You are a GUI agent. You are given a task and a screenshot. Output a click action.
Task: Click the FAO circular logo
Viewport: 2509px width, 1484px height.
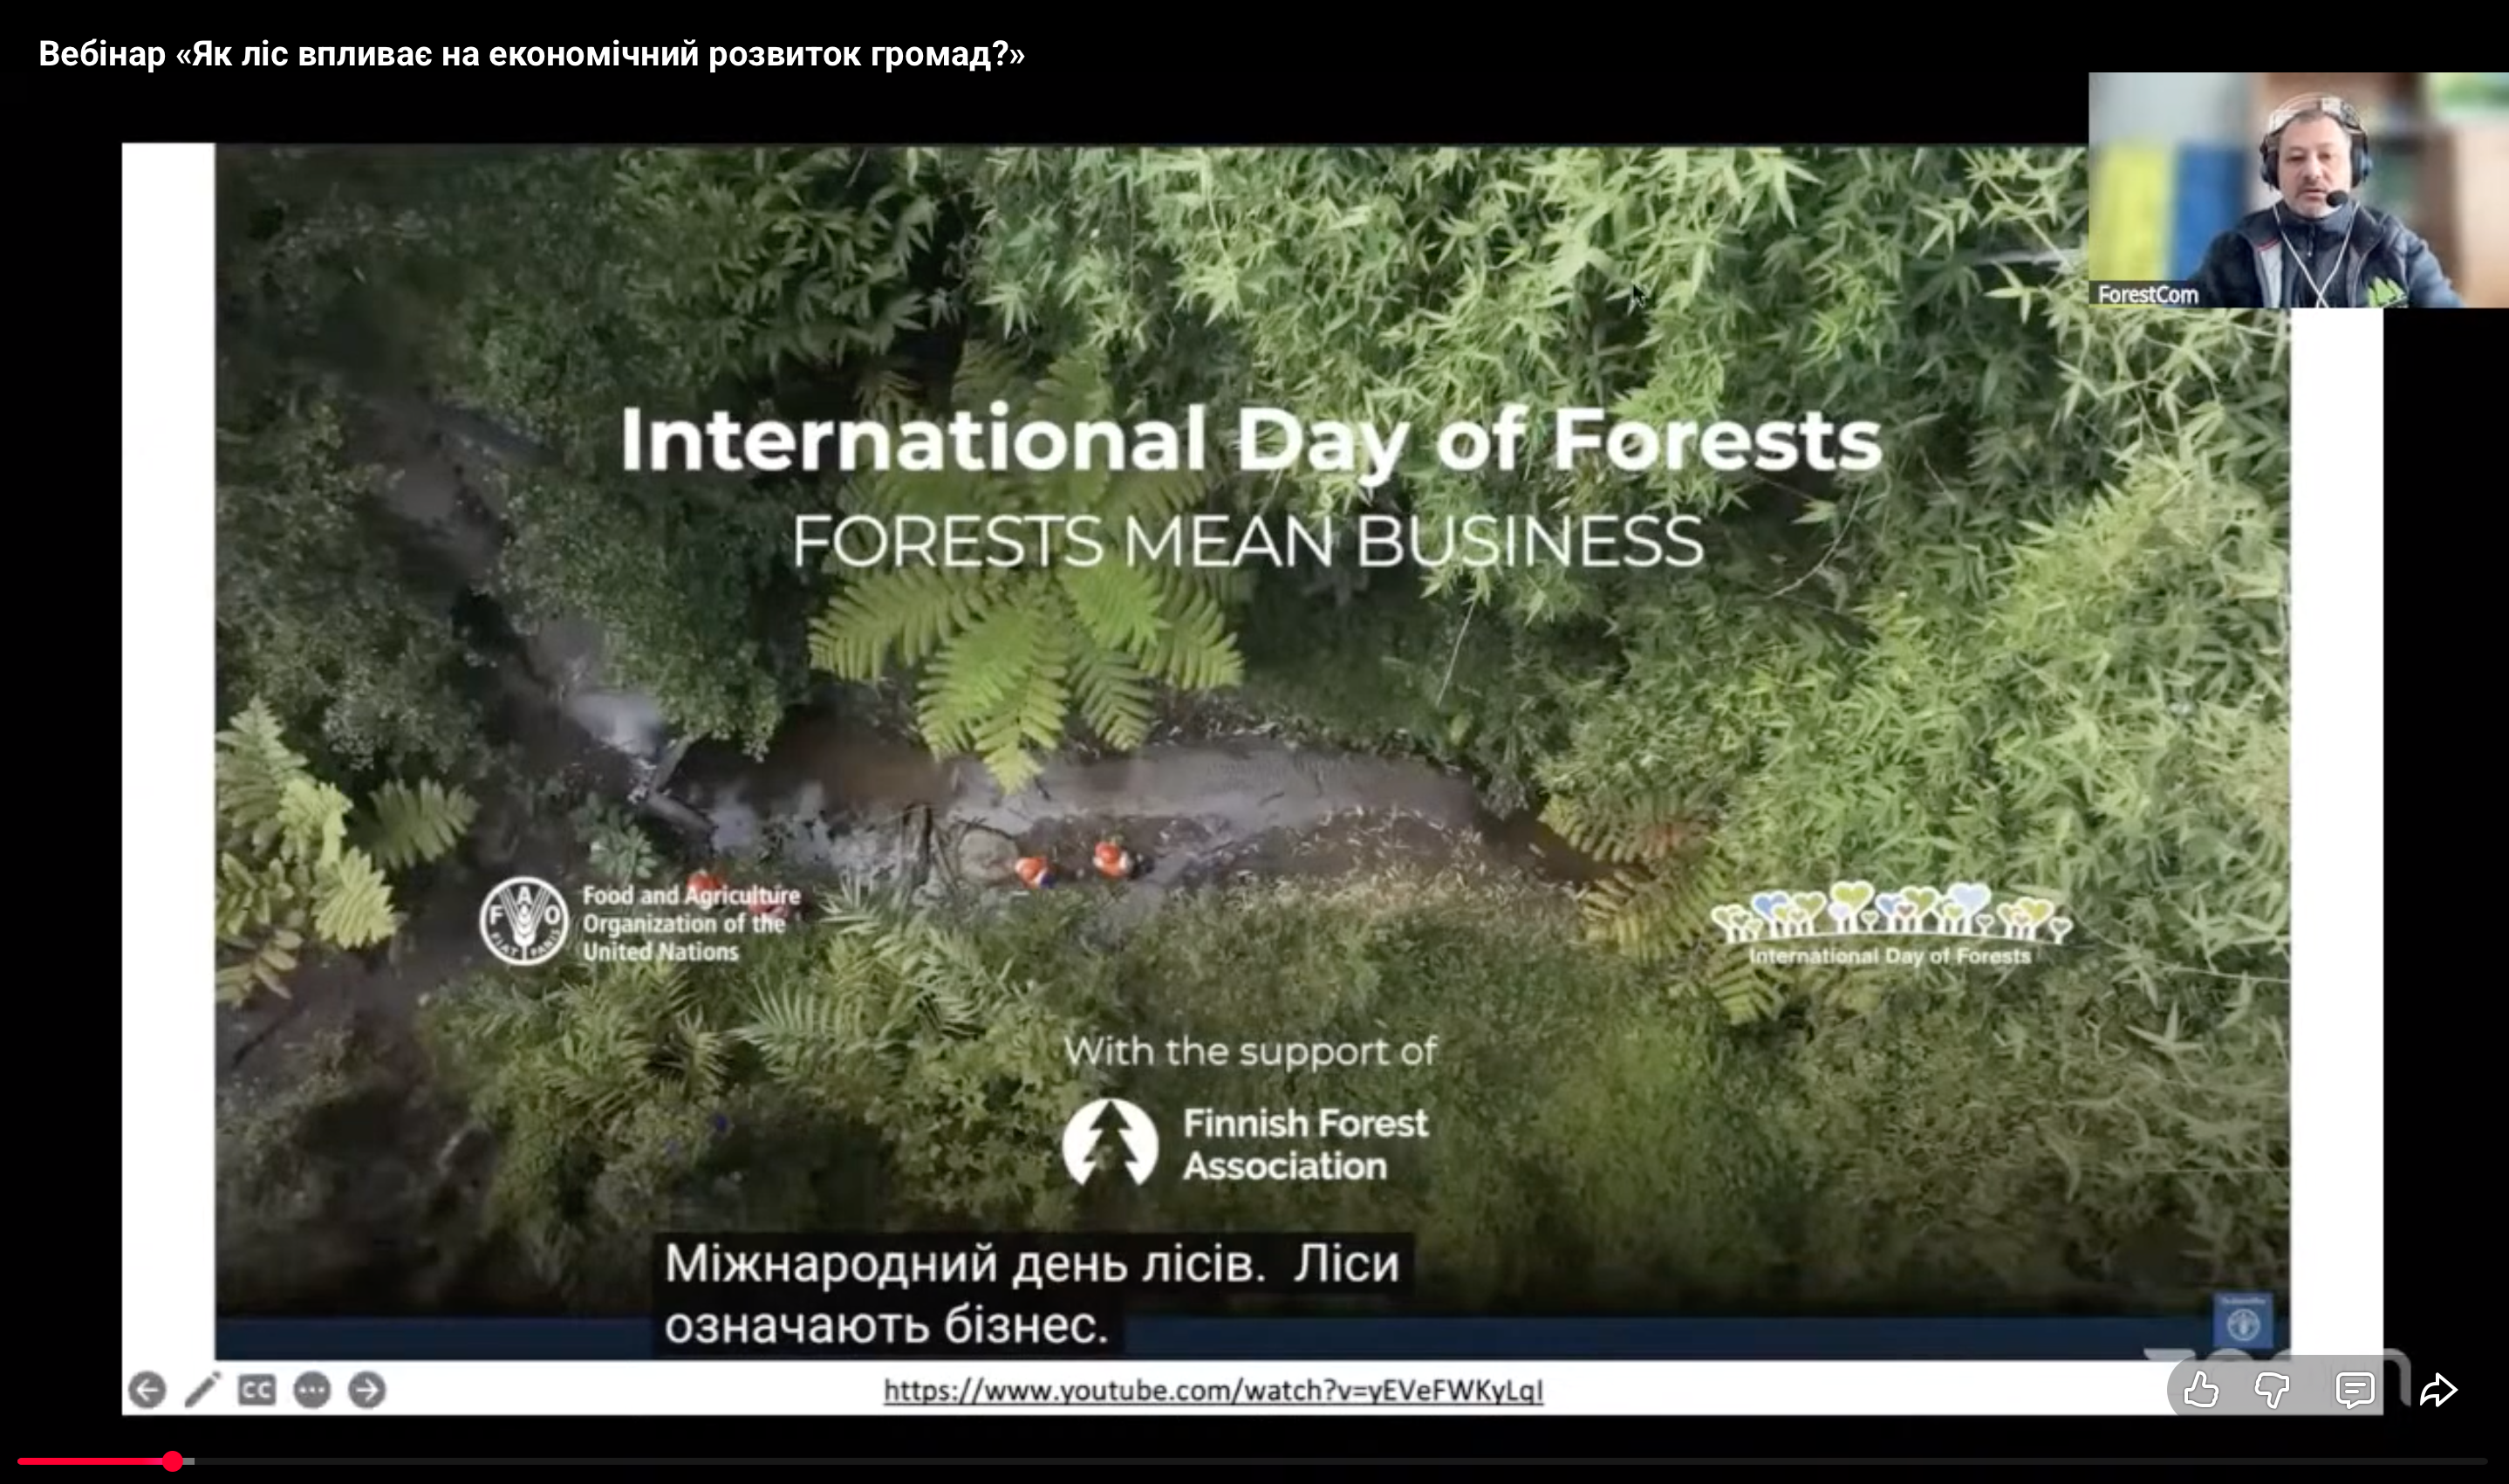click(x=524, y=921)
